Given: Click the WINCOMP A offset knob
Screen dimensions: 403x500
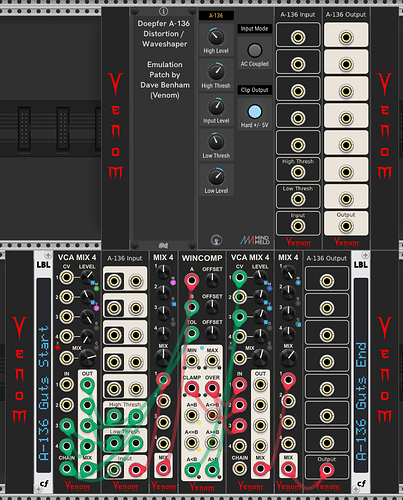Looking at the screenshot, I should (x=212, y=280).
